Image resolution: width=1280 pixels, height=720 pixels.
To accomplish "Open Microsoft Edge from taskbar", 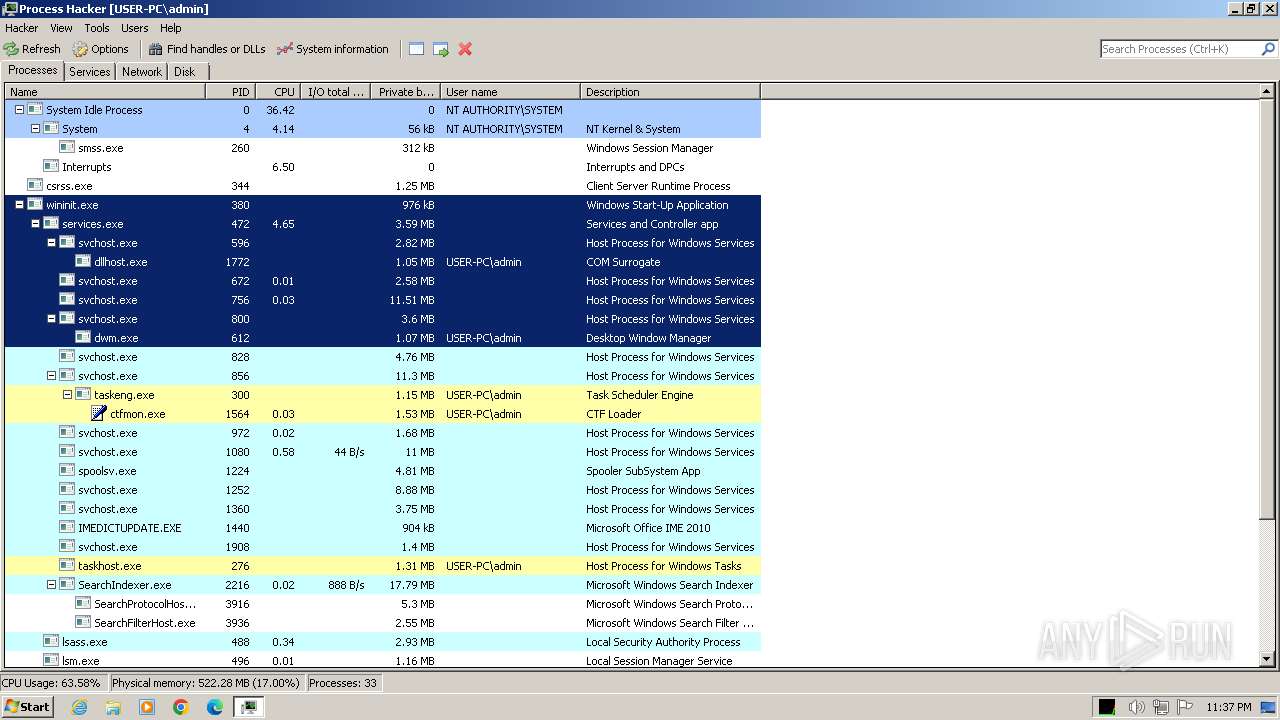I will coord(214,707).
